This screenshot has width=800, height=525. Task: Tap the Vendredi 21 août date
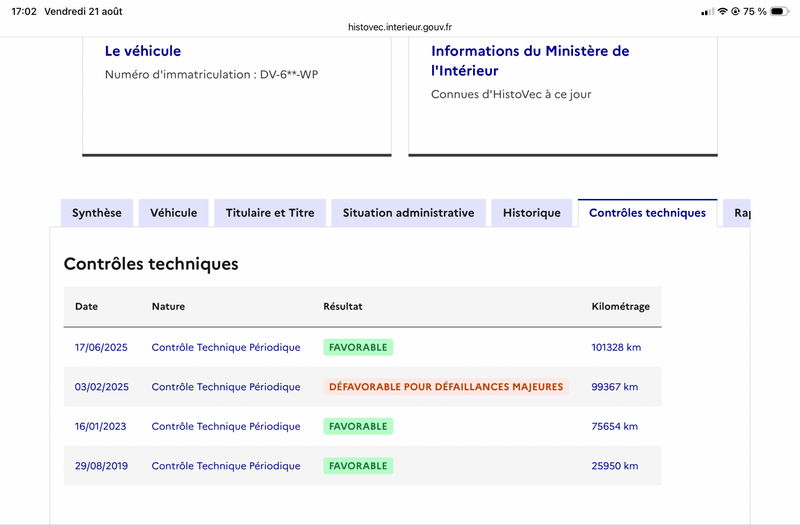click(83, 11)
